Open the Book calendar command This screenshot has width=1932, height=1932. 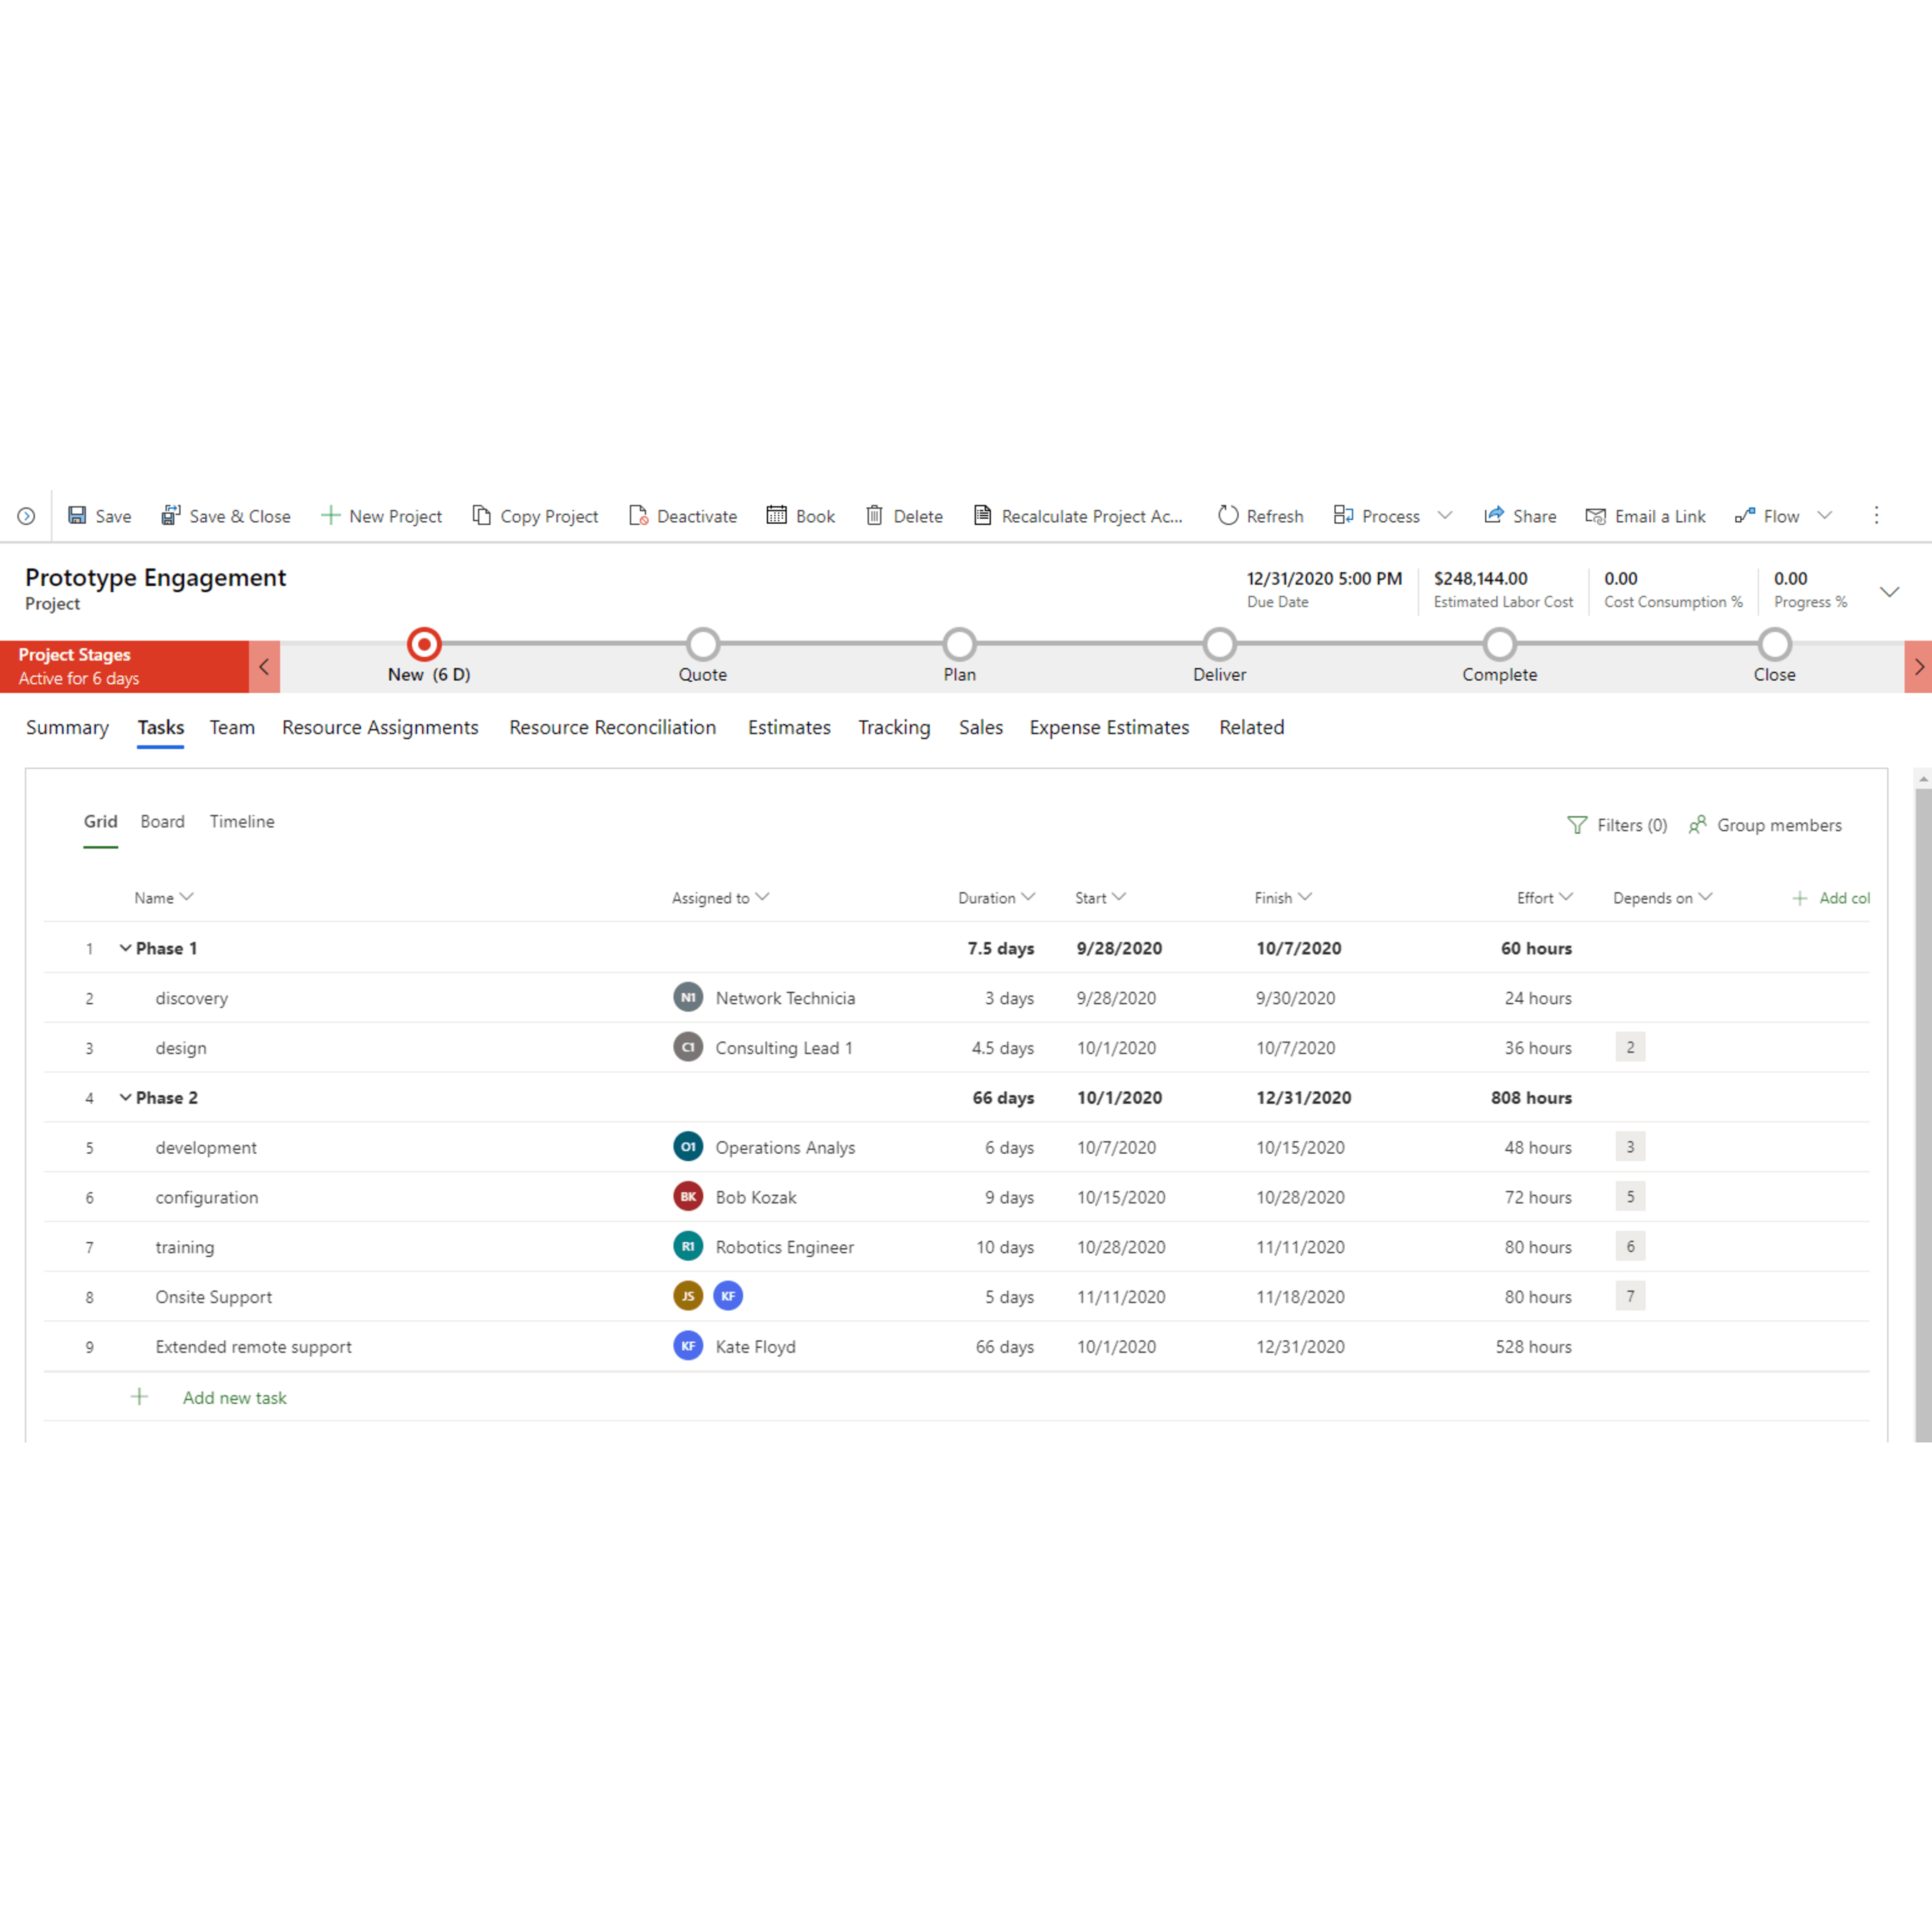pos(801,516)
